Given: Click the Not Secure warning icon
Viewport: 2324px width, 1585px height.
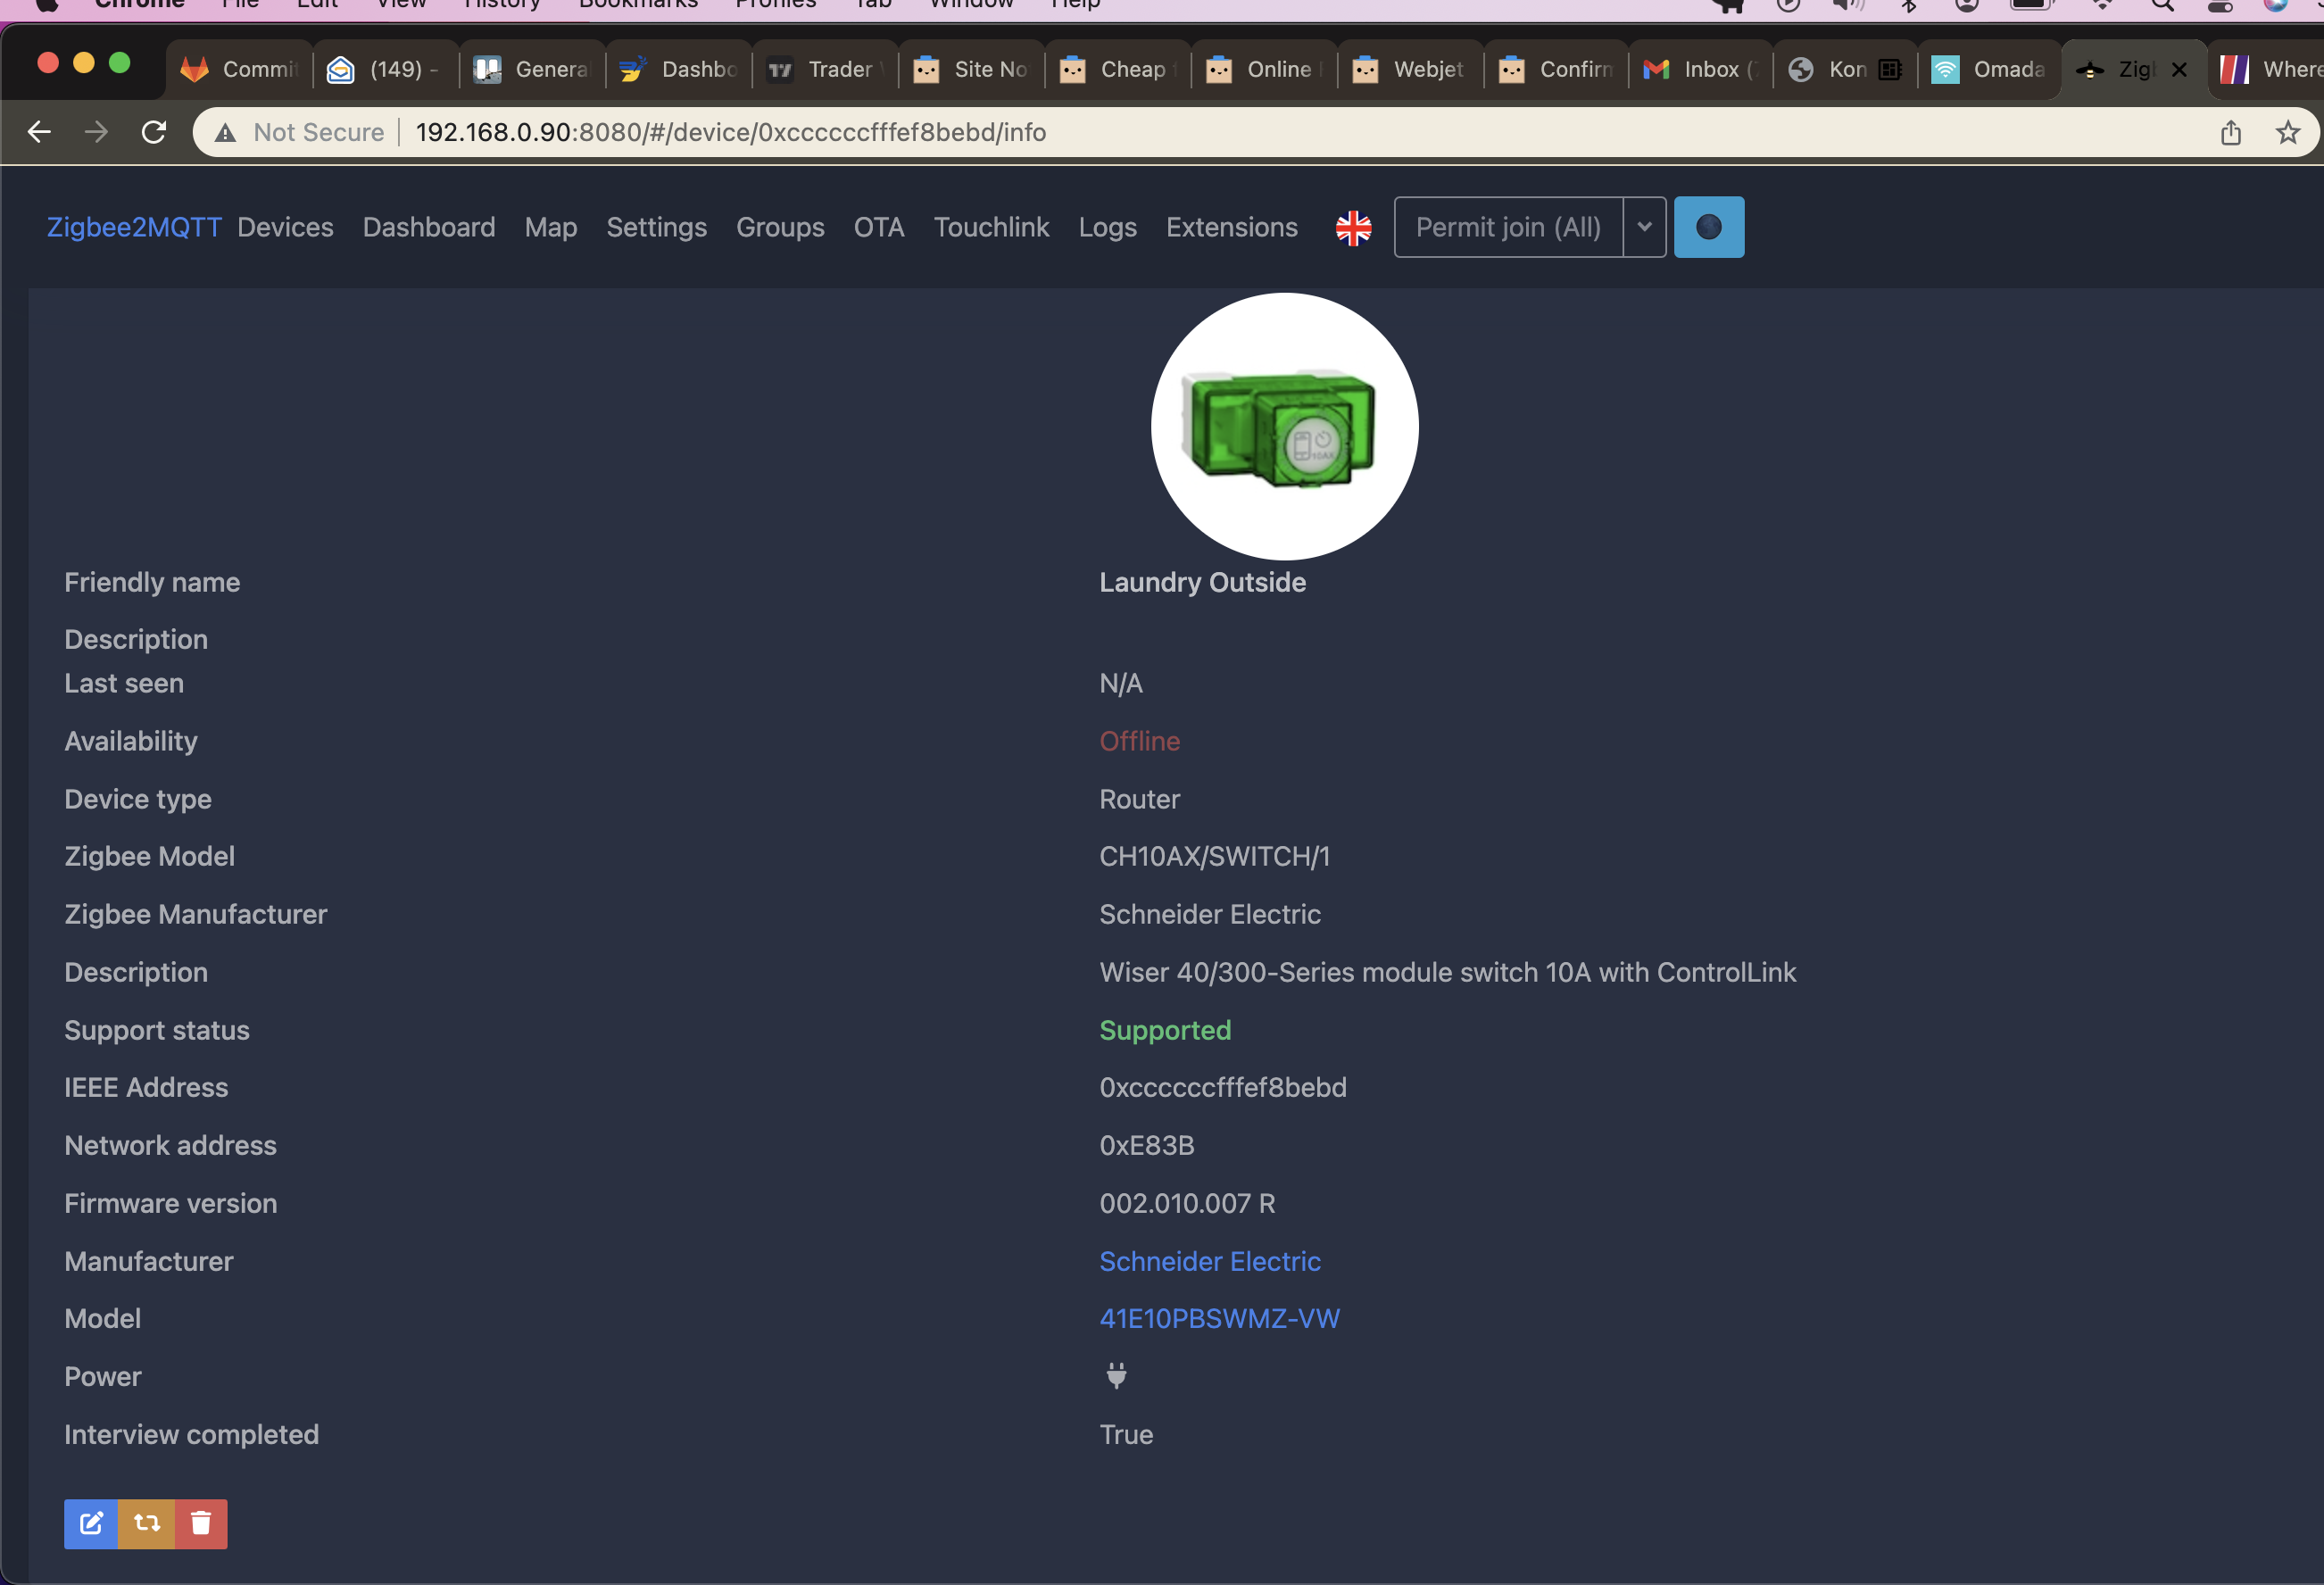Looking at the screenshot, I should [x=225, y=131].
